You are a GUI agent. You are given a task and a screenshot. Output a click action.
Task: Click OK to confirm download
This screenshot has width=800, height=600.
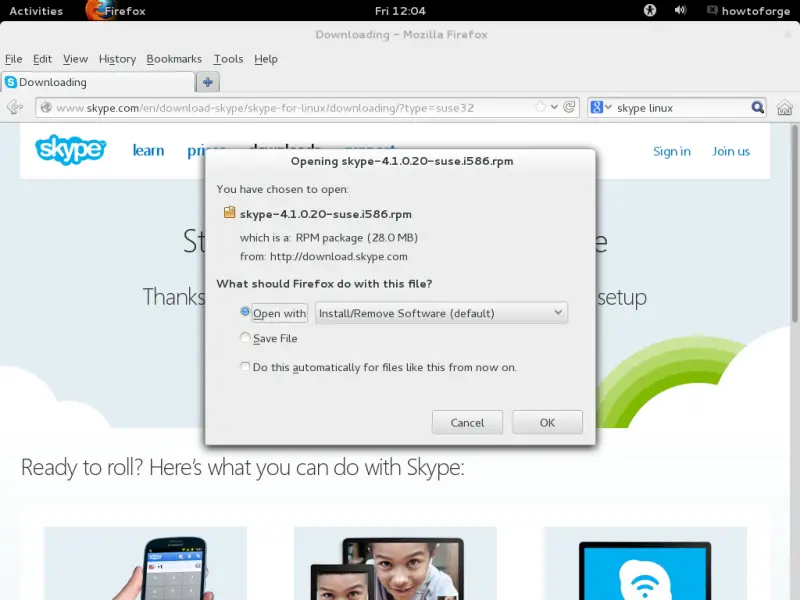[x=547, y=422]
